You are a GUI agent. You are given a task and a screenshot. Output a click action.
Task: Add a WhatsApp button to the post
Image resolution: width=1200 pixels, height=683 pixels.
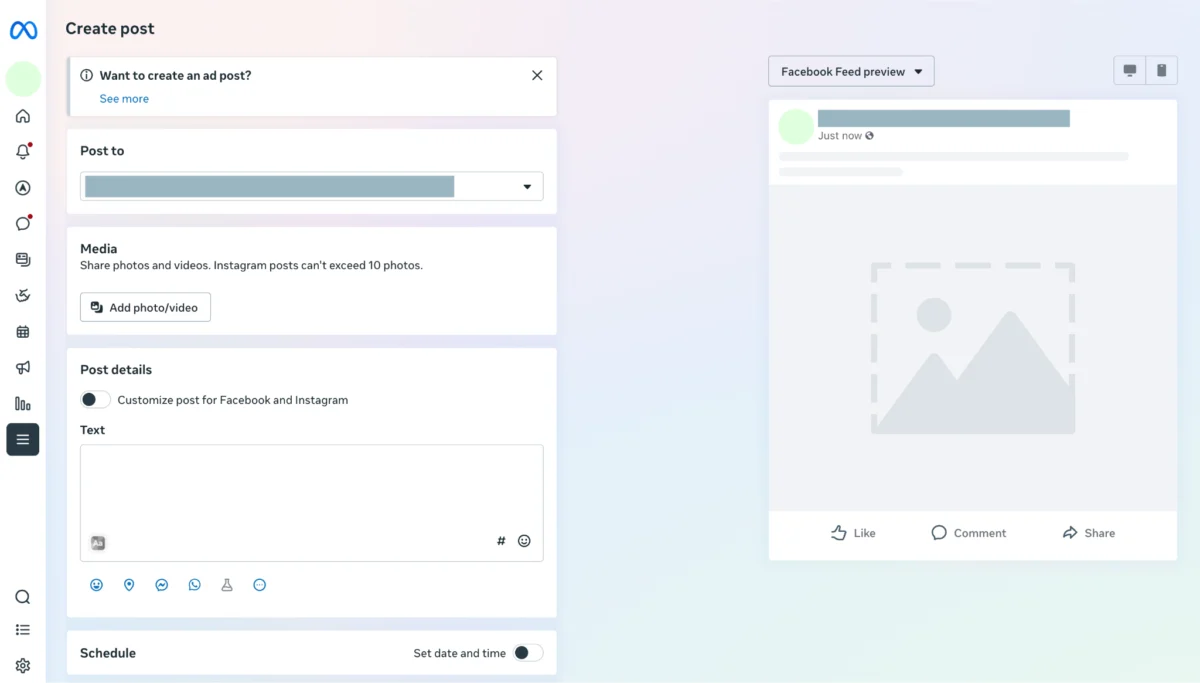point(194,585)
